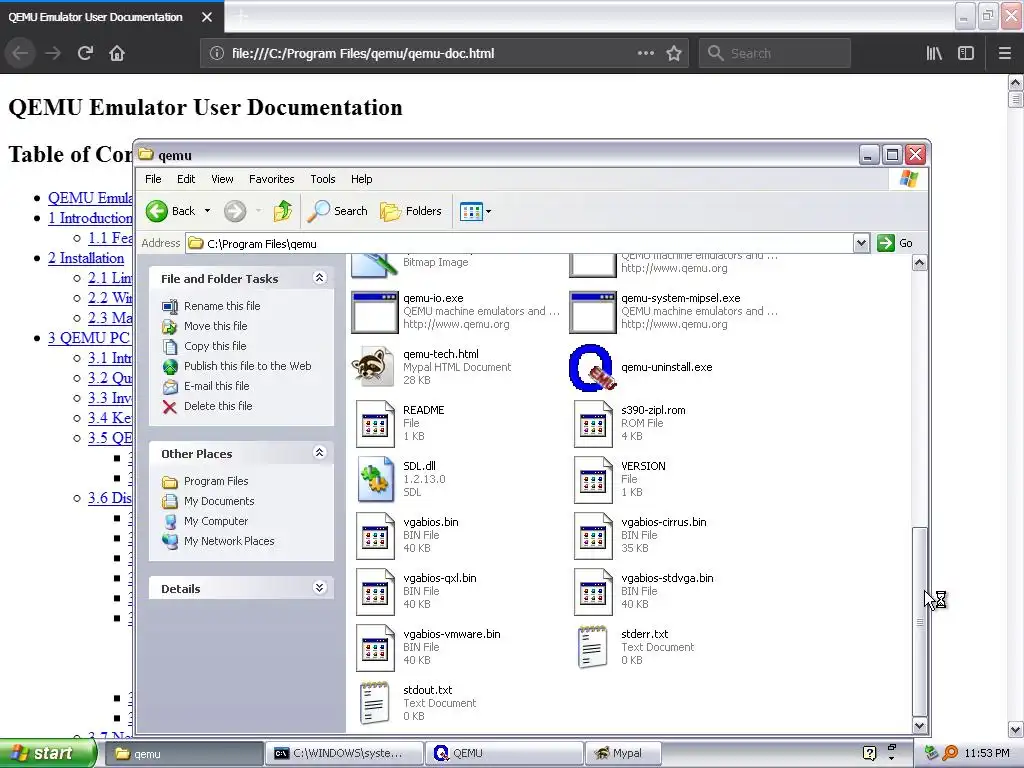This screenshot has height=768, width=1024.
Task: Select the VERSION file icon
Action: [x=593, y=480]
